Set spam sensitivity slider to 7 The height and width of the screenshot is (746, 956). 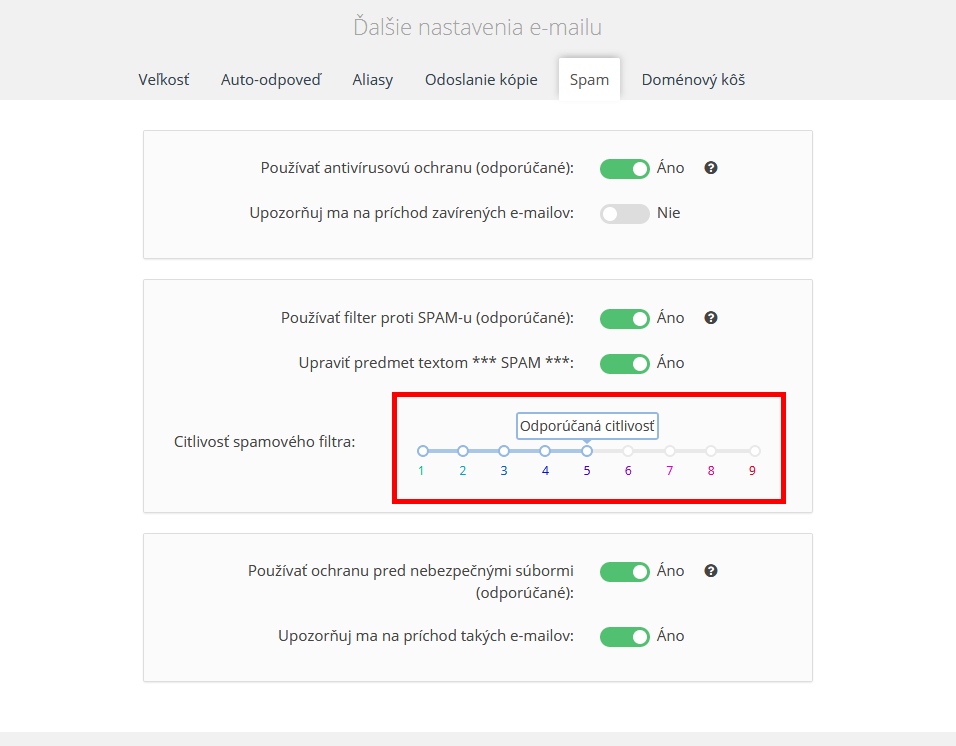(x=670, y=451)
